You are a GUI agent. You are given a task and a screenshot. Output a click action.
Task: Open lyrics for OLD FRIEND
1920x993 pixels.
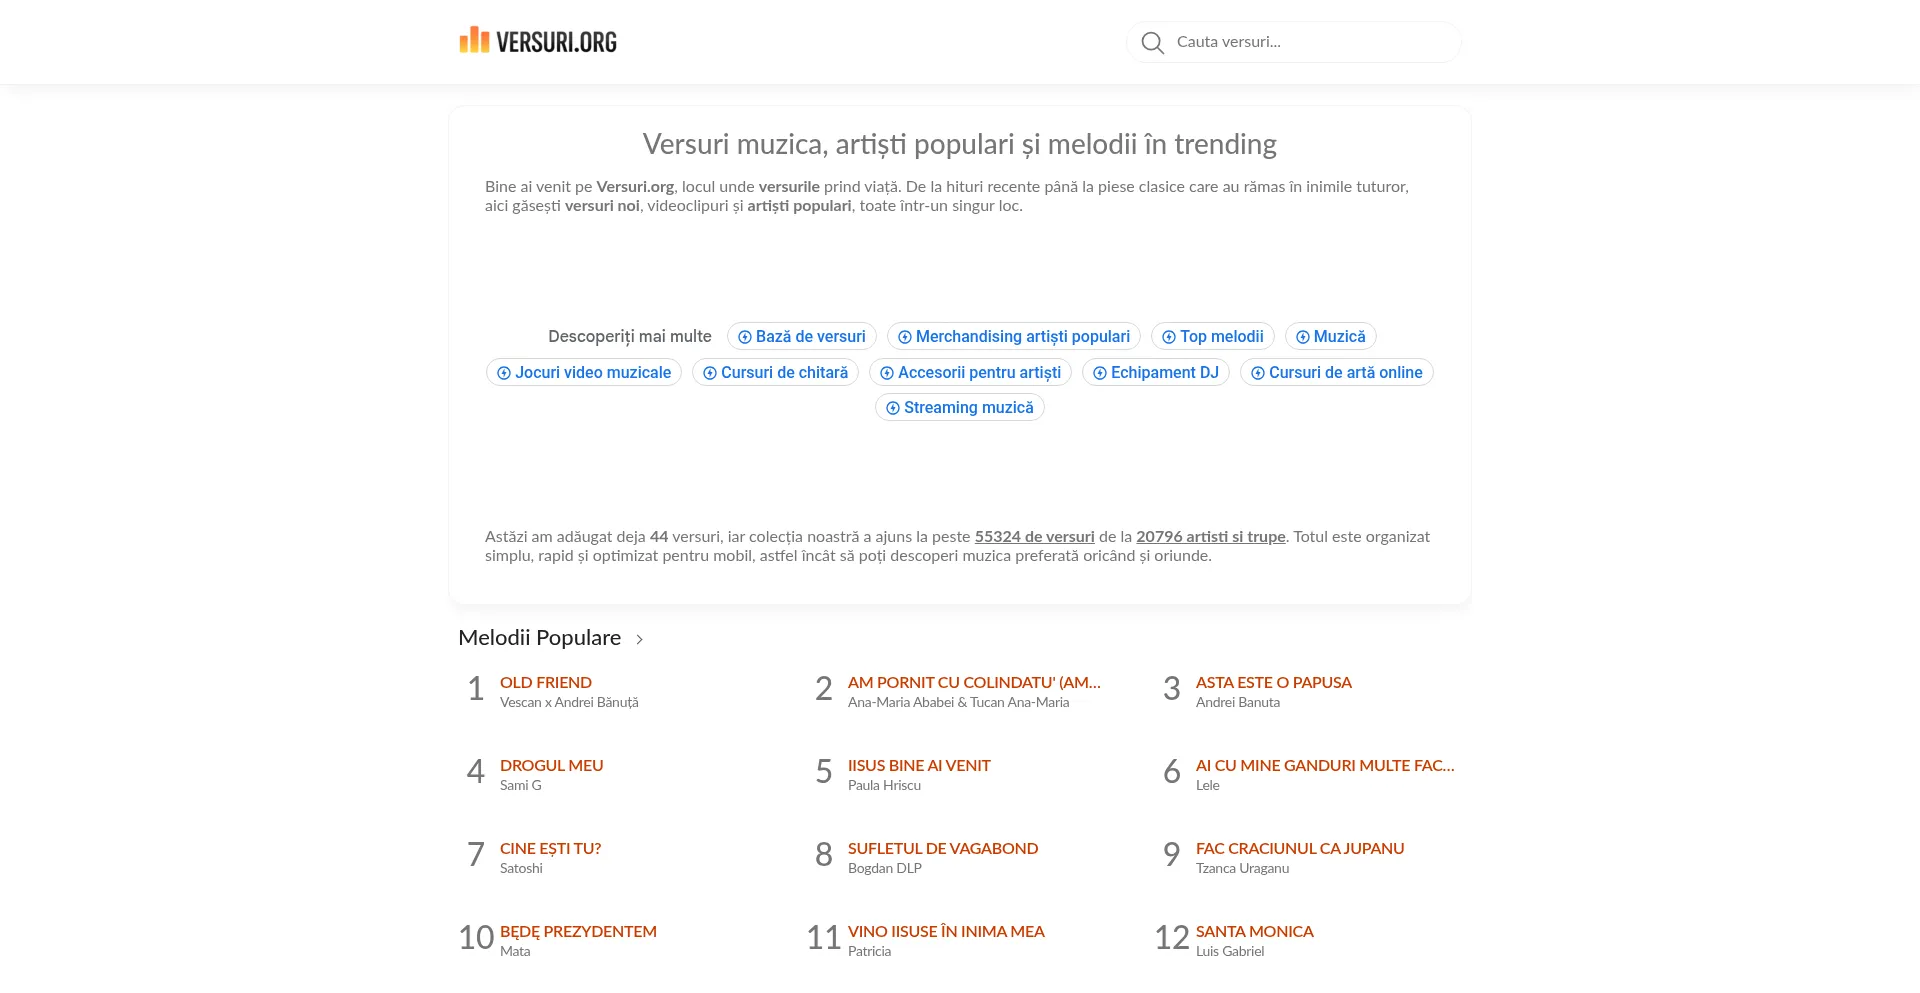pyautogui.click(x=545, y=682)
